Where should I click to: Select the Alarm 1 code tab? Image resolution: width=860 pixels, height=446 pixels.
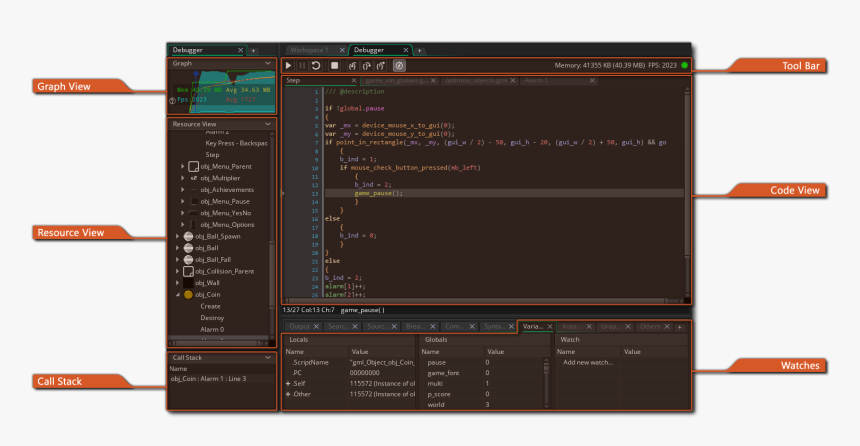tap(536, 81)
